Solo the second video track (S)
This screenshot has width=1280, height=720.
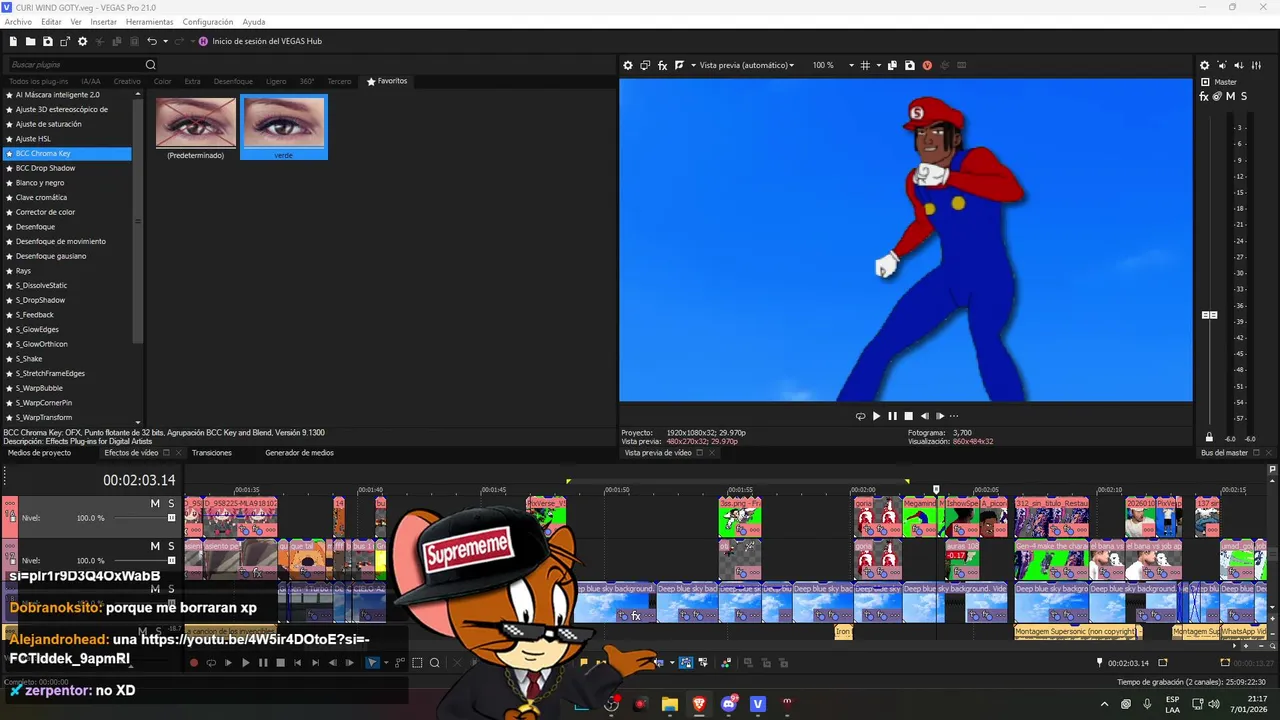(171, 546)
